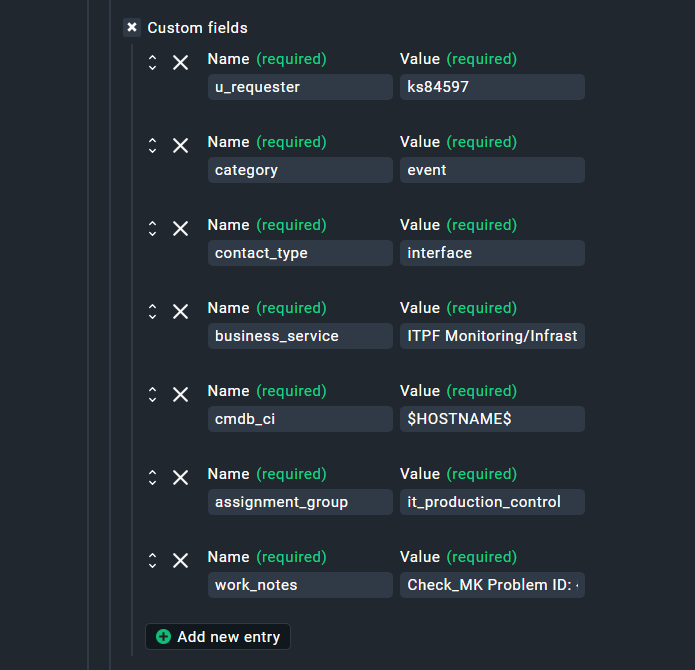Delete the contact_type entry row
695x670 pixels.
180,229
